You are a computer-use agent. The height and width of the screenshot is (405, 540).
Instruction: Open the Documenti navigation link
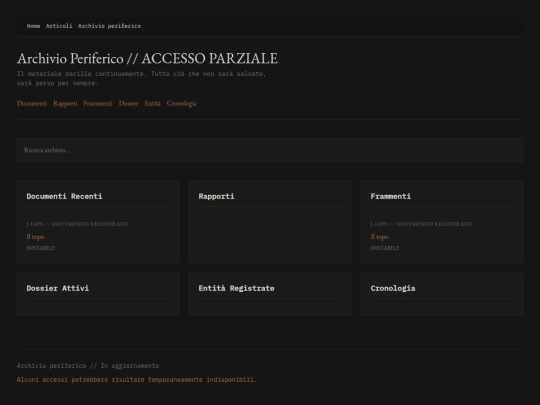tap(32, 103)
